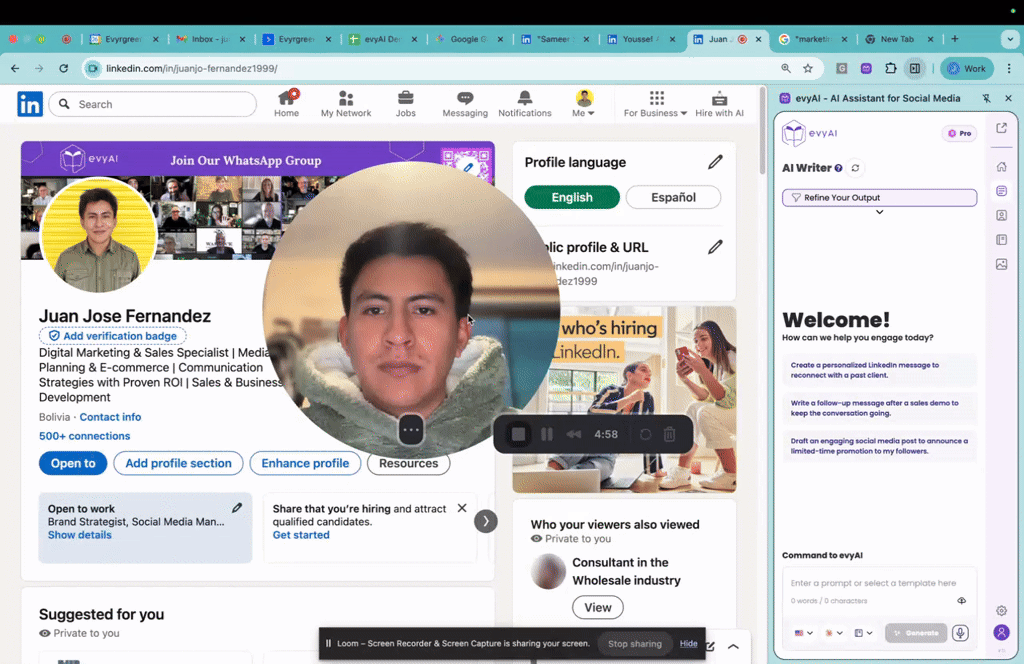Viewport: 1024px width, 664px height.
Task: Start voice input microphone in evyAI
Action: (x=959, y=633)
